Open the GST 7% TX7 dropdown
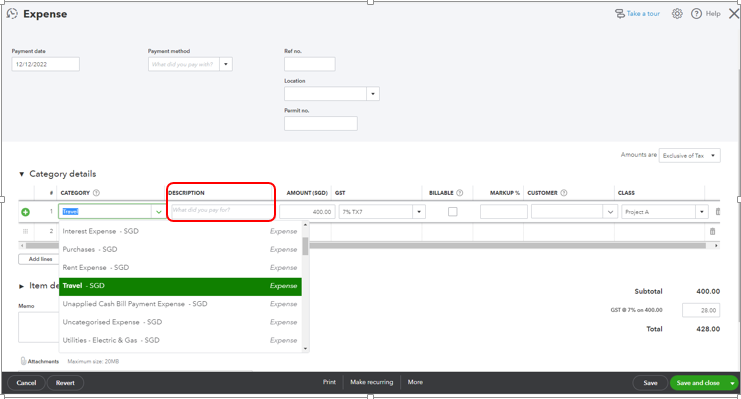Viewport: 741px width, 399px height. coord(419,212)
